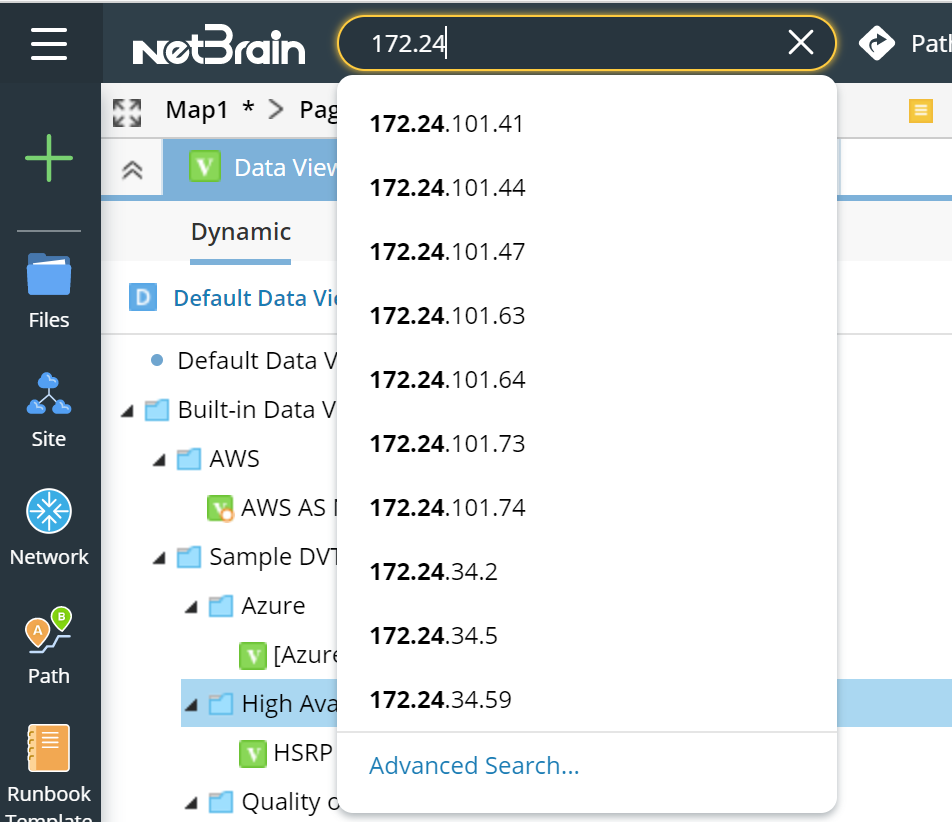Open the yellow notes icon

[x=920, y=110]
